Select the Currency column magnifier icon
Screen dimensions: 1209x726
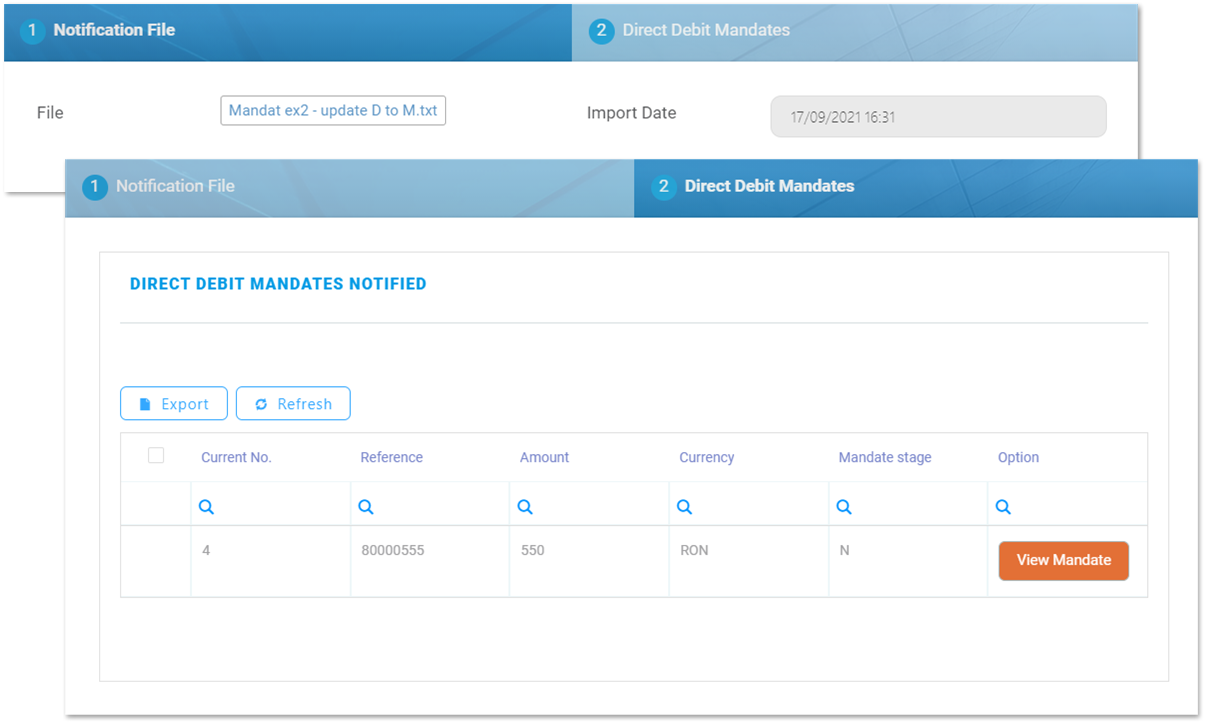(684, 507)
